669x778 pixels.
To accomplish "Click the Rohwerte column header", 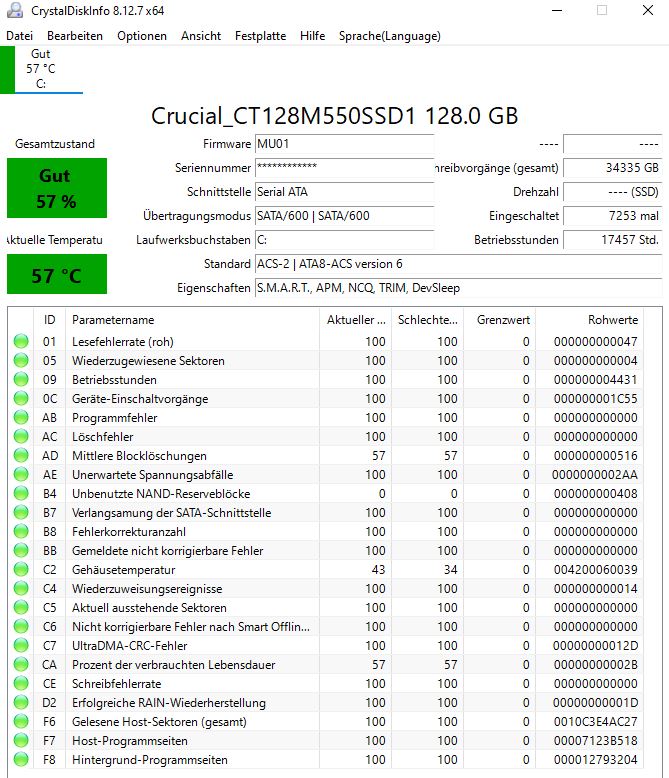I will click(x=589, y=320).
